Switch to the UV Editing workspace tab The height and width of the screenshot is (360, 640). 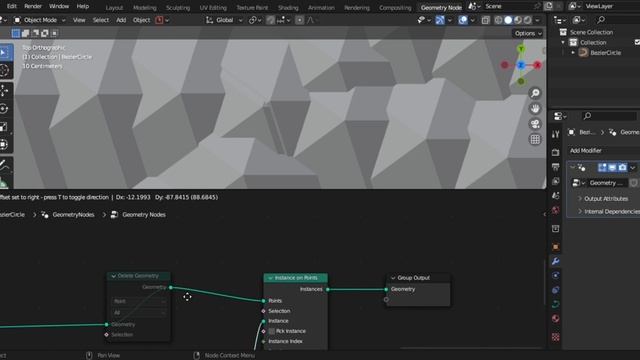[x=213, y=7]
